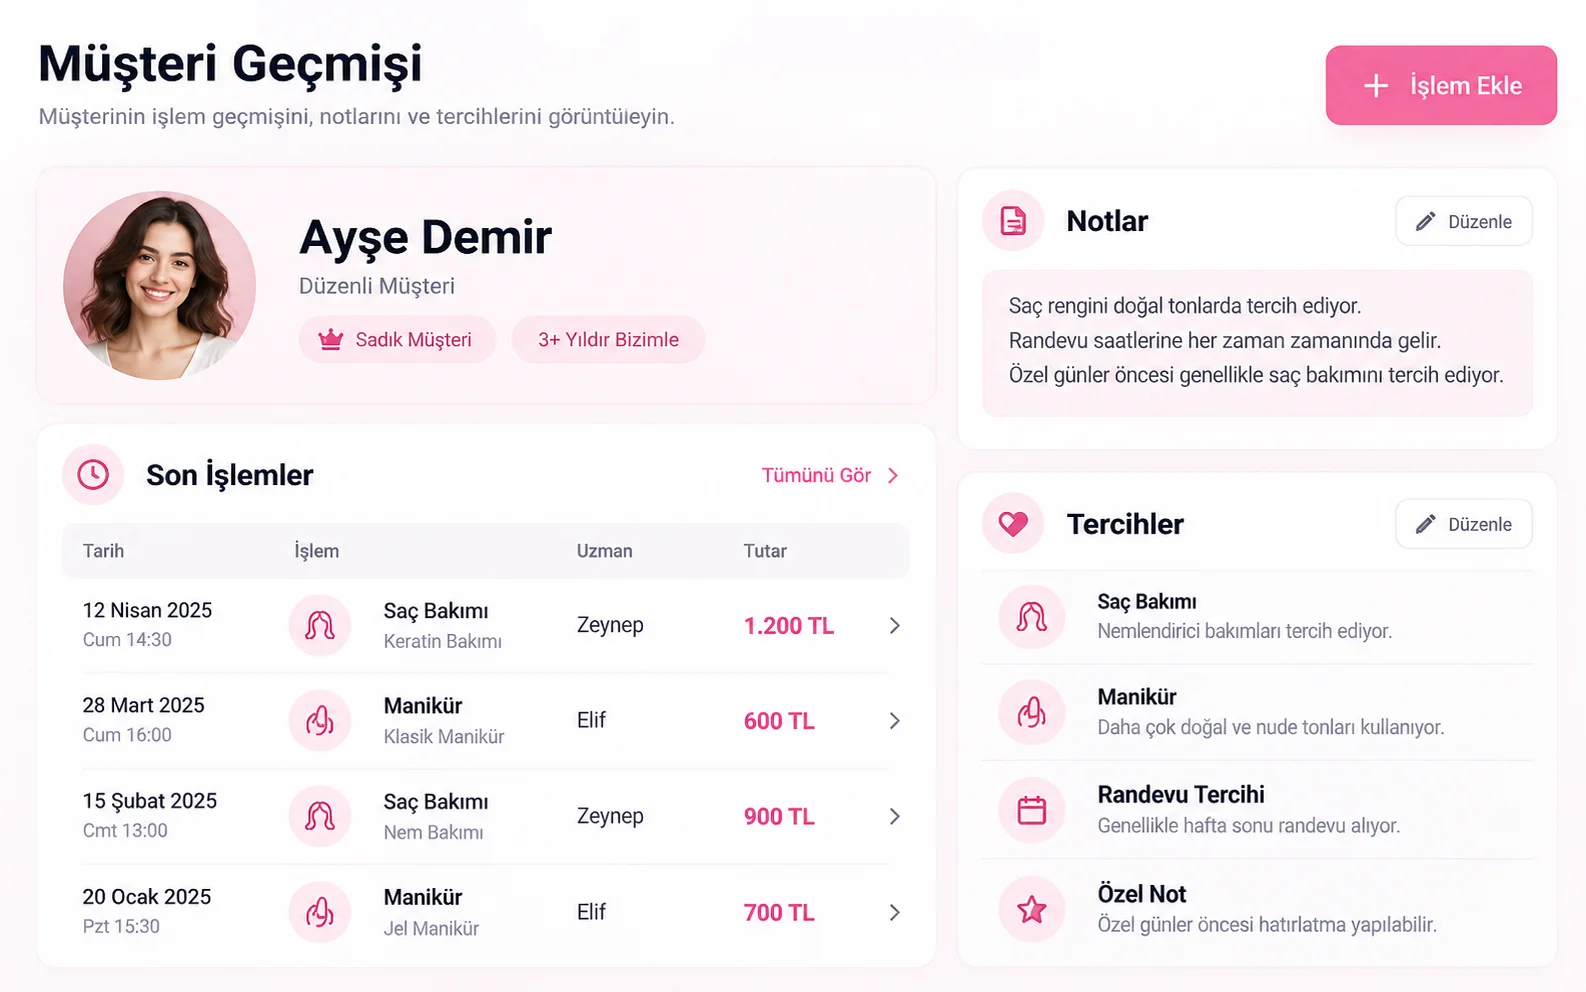Click the nail icon in Jel Manikür row

(320, 912)
